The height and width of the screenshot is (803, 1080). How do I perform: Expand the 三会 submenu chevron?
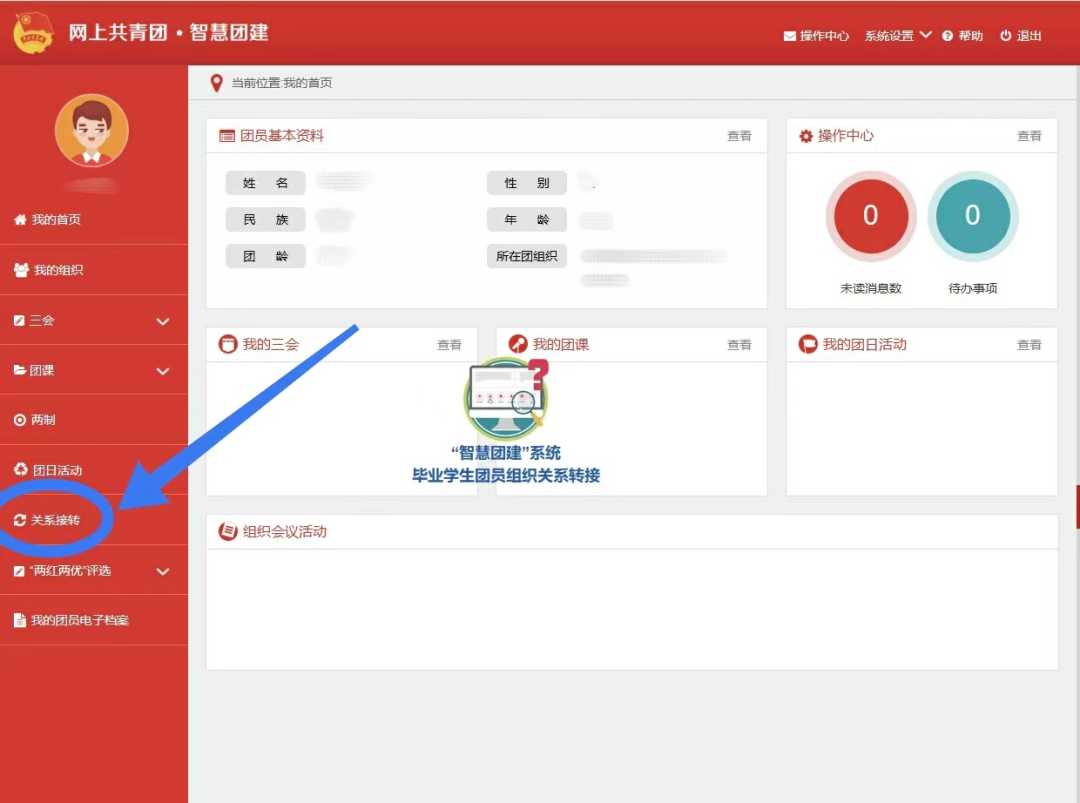163,322
